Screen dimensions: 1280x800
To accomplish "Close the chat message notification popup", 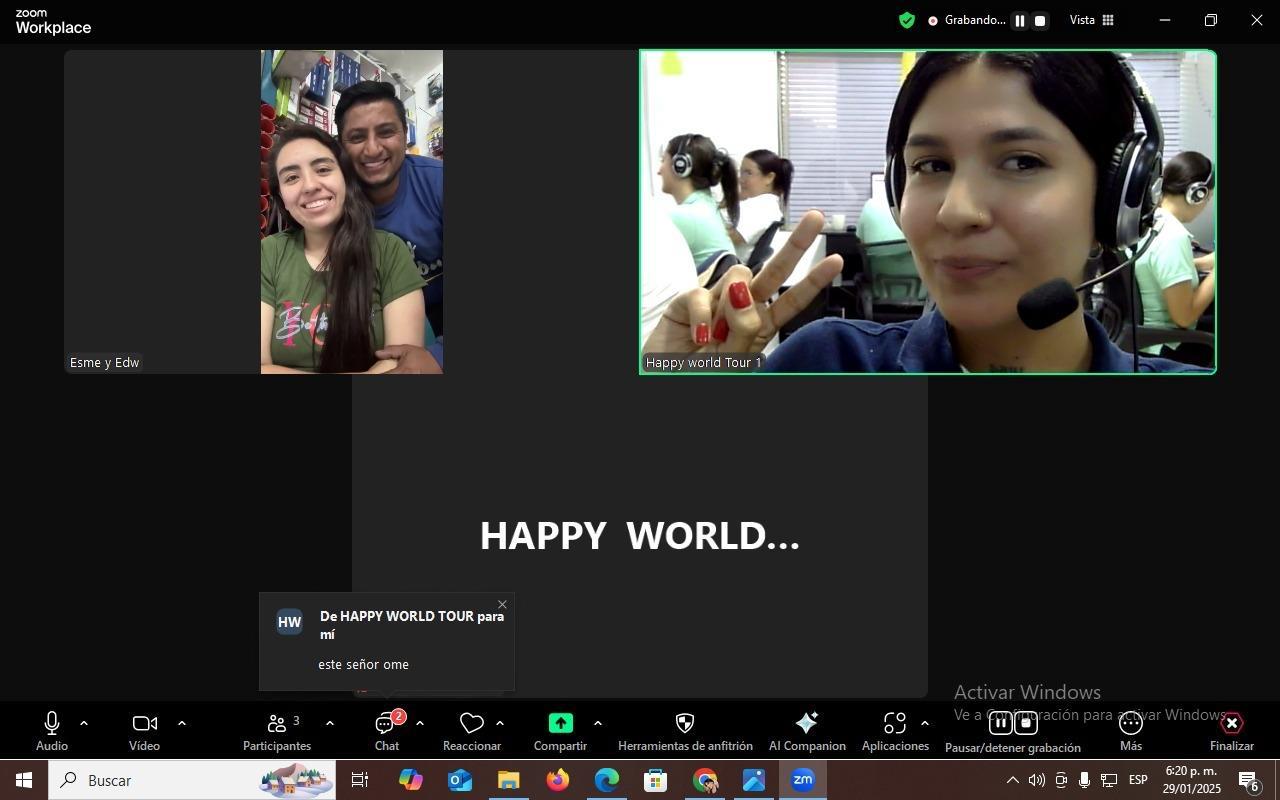I will [x=502, y=604].
